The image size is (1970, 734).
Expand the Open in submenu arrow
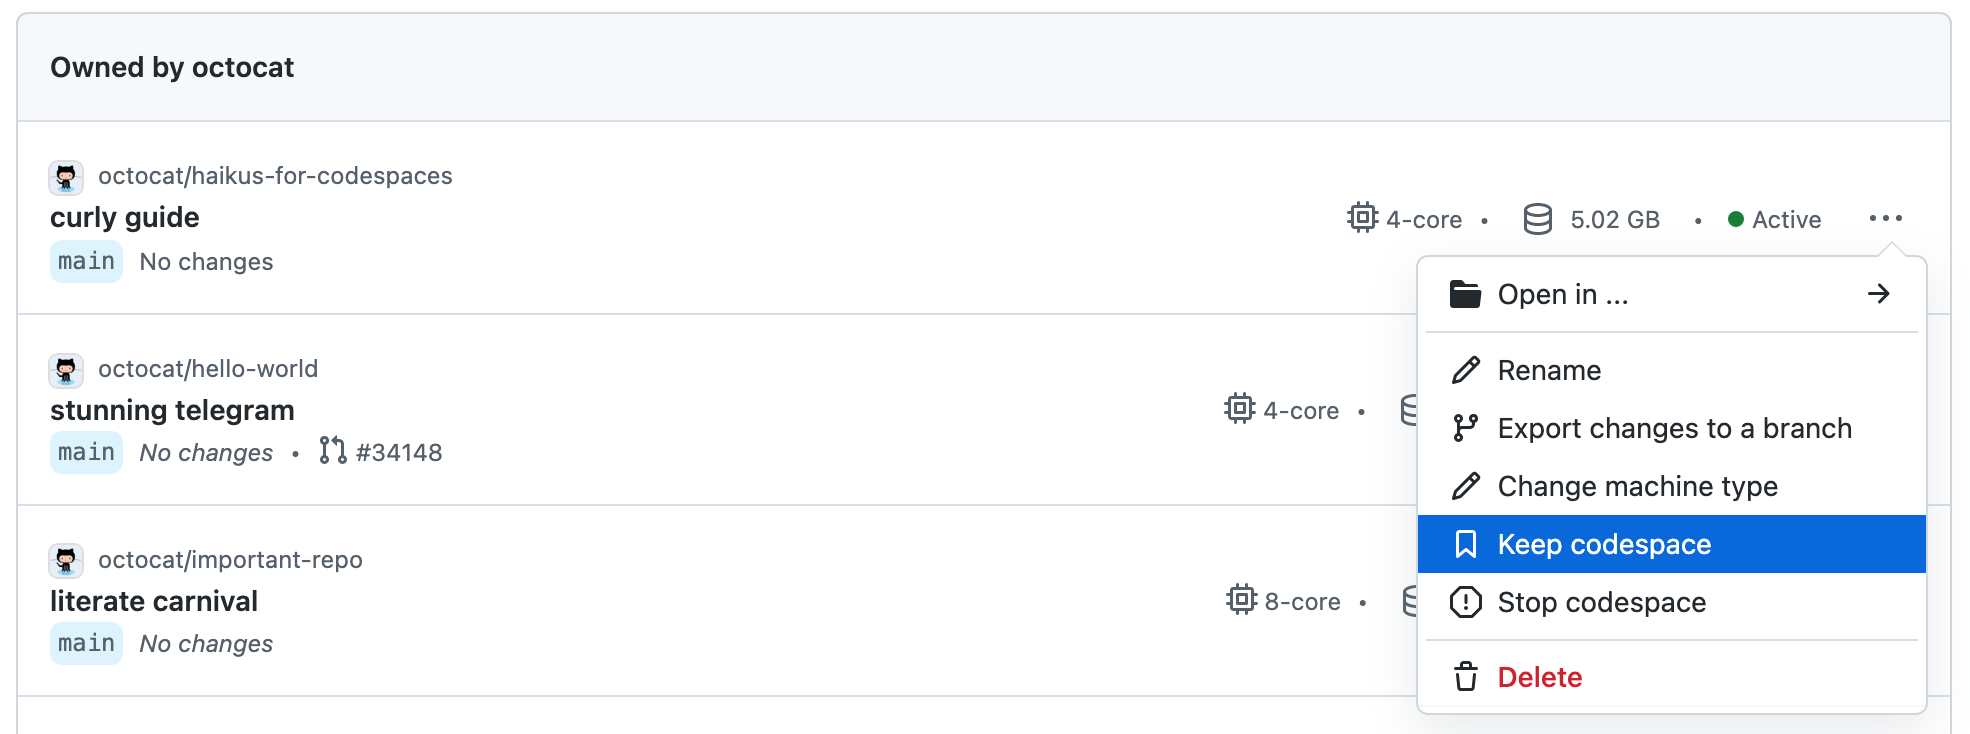(1878, 294)
